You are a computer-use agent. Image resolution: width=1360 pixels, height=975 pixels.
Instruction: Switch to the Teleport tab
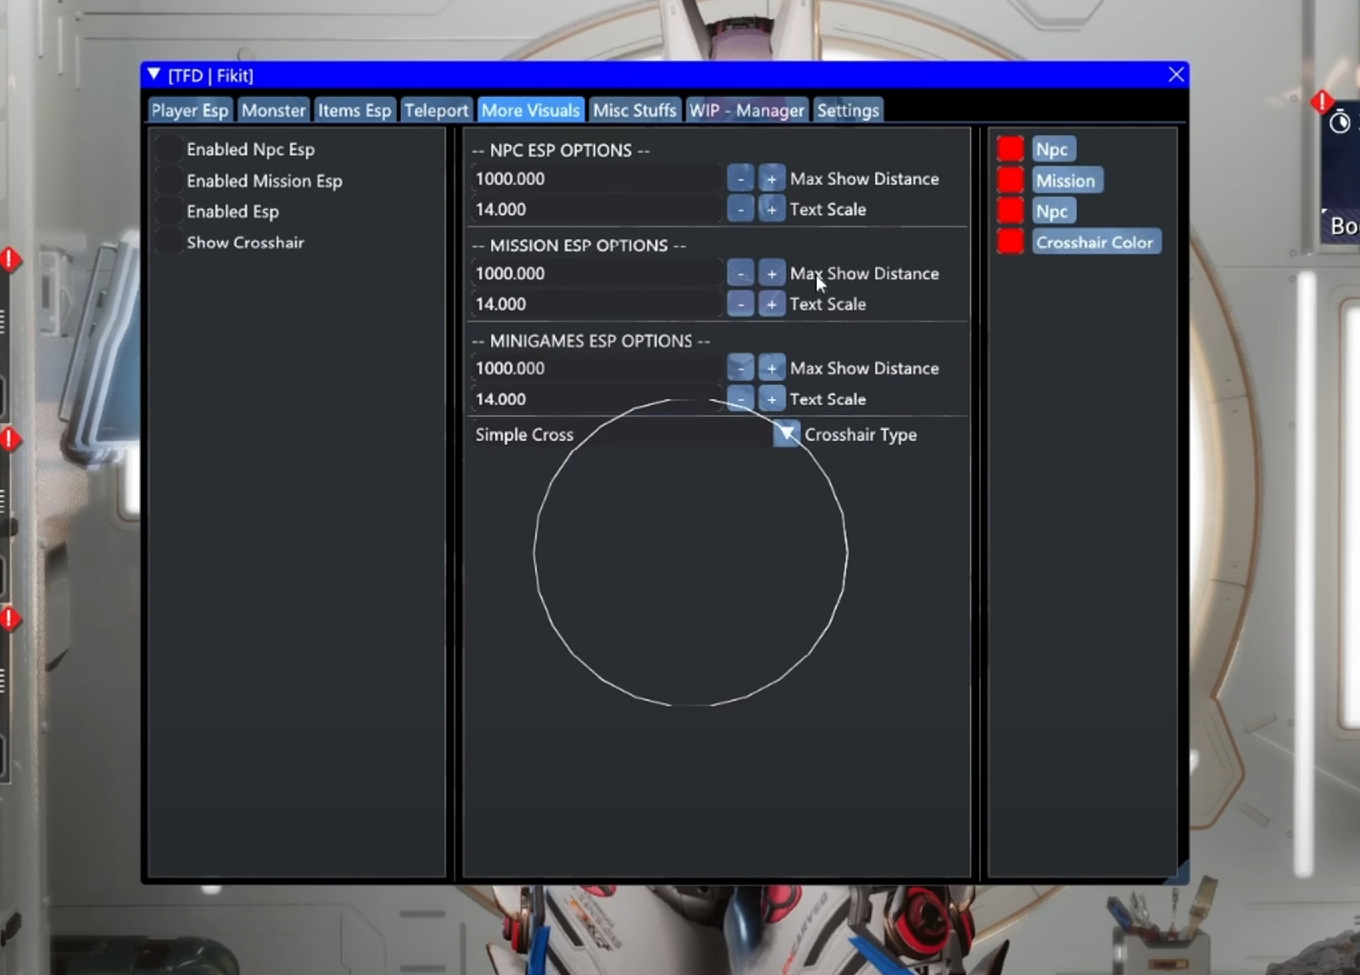click(436, 110)
